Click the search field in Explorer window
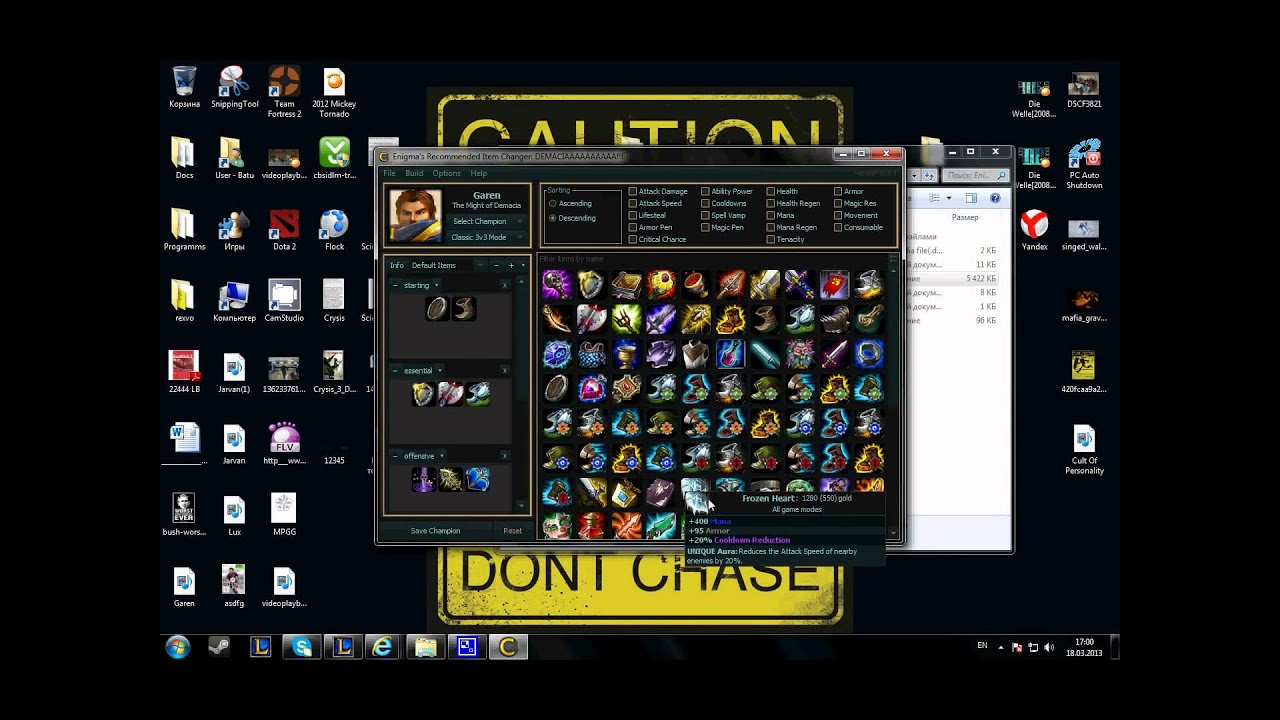The width and height of the screenshot is (1280, 720). pos(976,175)
